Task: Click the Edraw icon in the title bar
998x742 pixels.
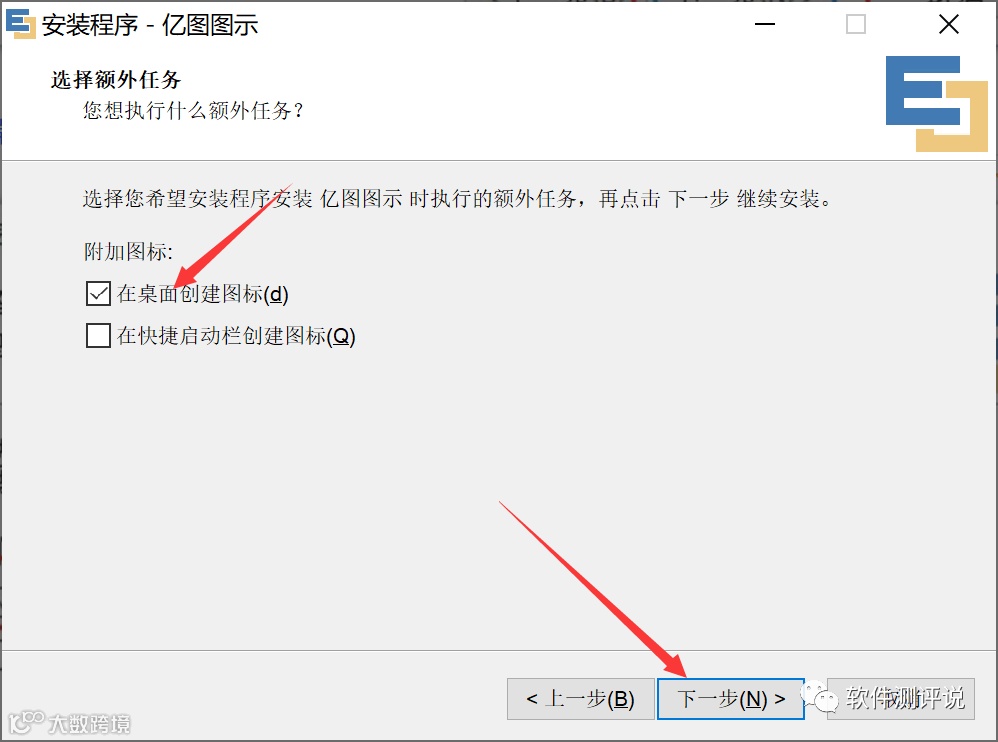Action: tap(20, 24)
